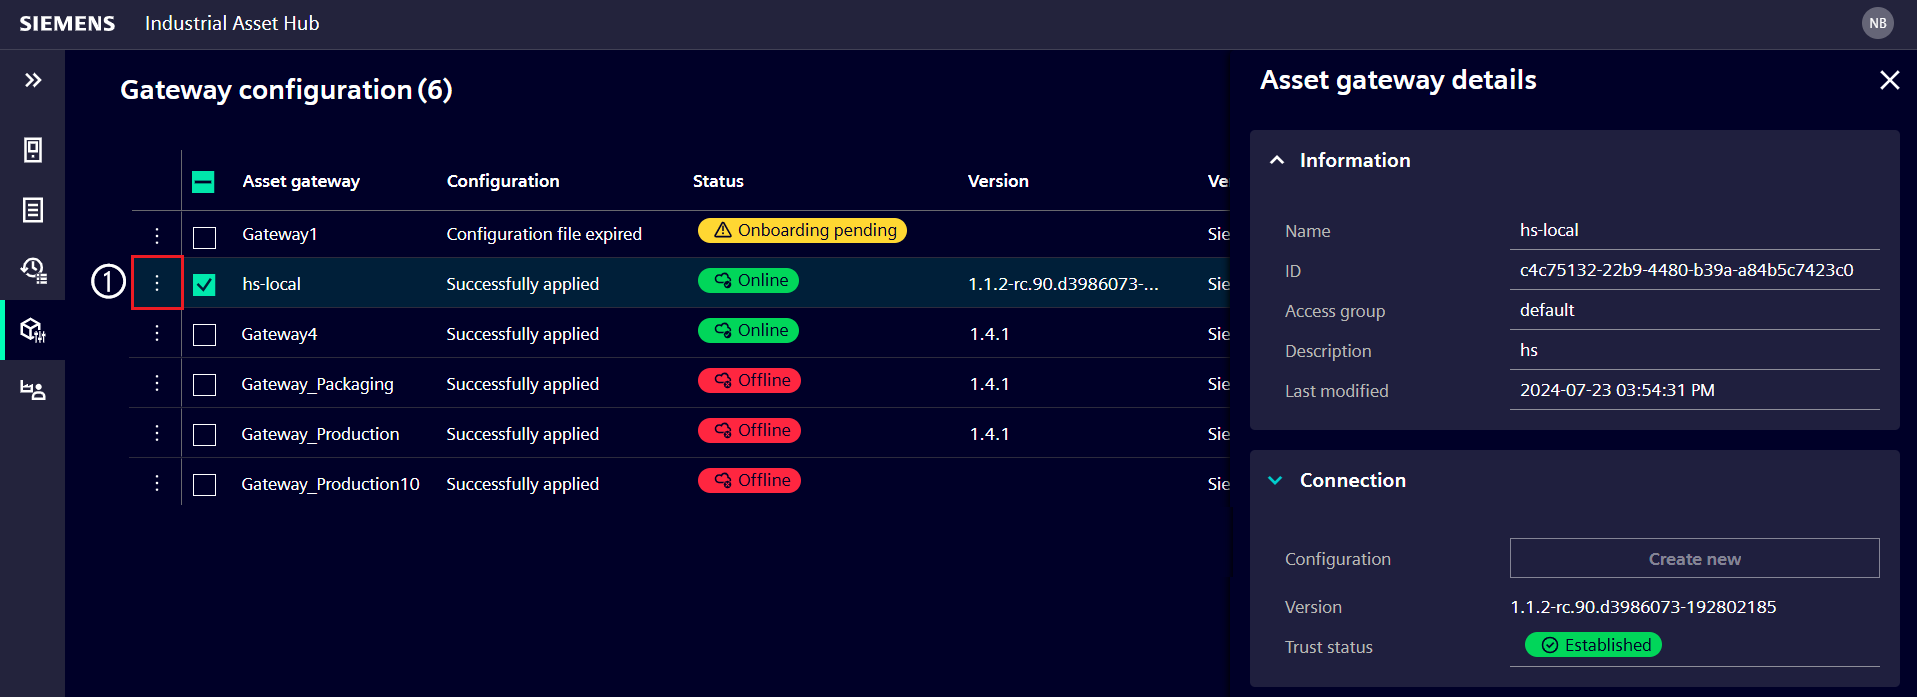The width and height of the screenshot is (1917, 697).
Task: Open the assets device icon in sidebar
Action: coord(33,150)
